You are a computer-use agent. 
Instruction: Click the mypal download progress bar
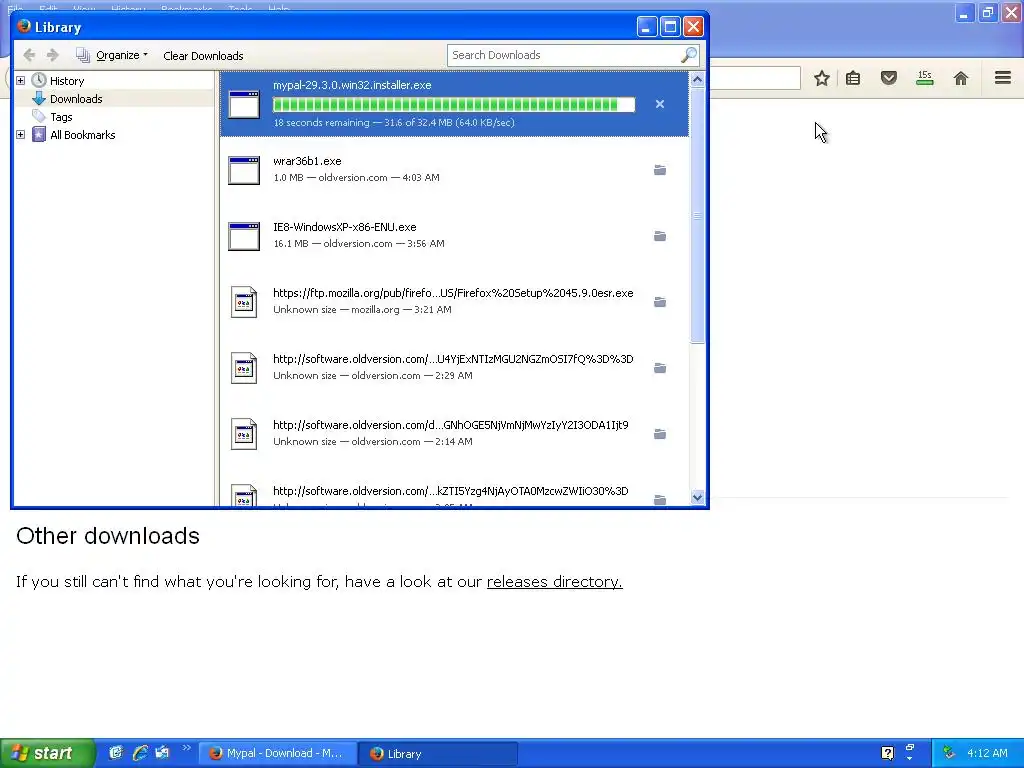[454, 104]
